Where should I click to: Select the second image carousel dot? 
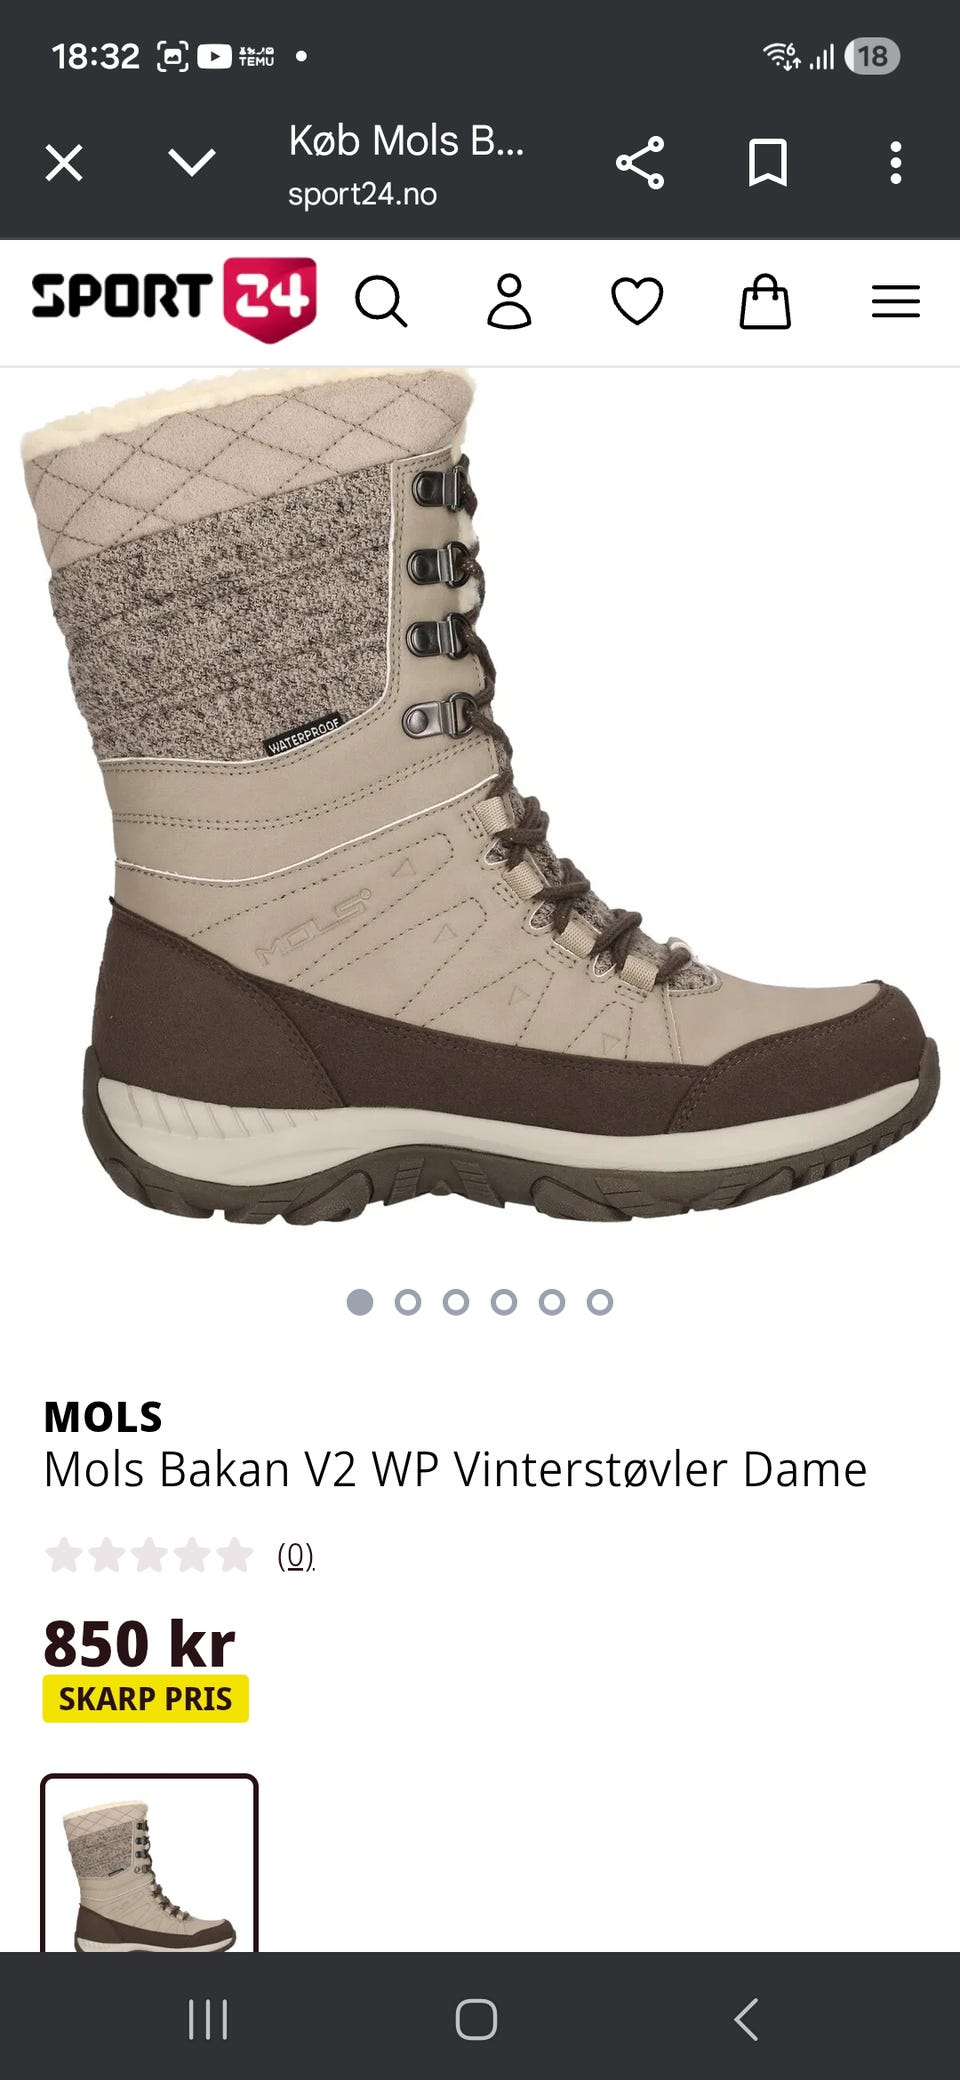tap(408, 1302)
